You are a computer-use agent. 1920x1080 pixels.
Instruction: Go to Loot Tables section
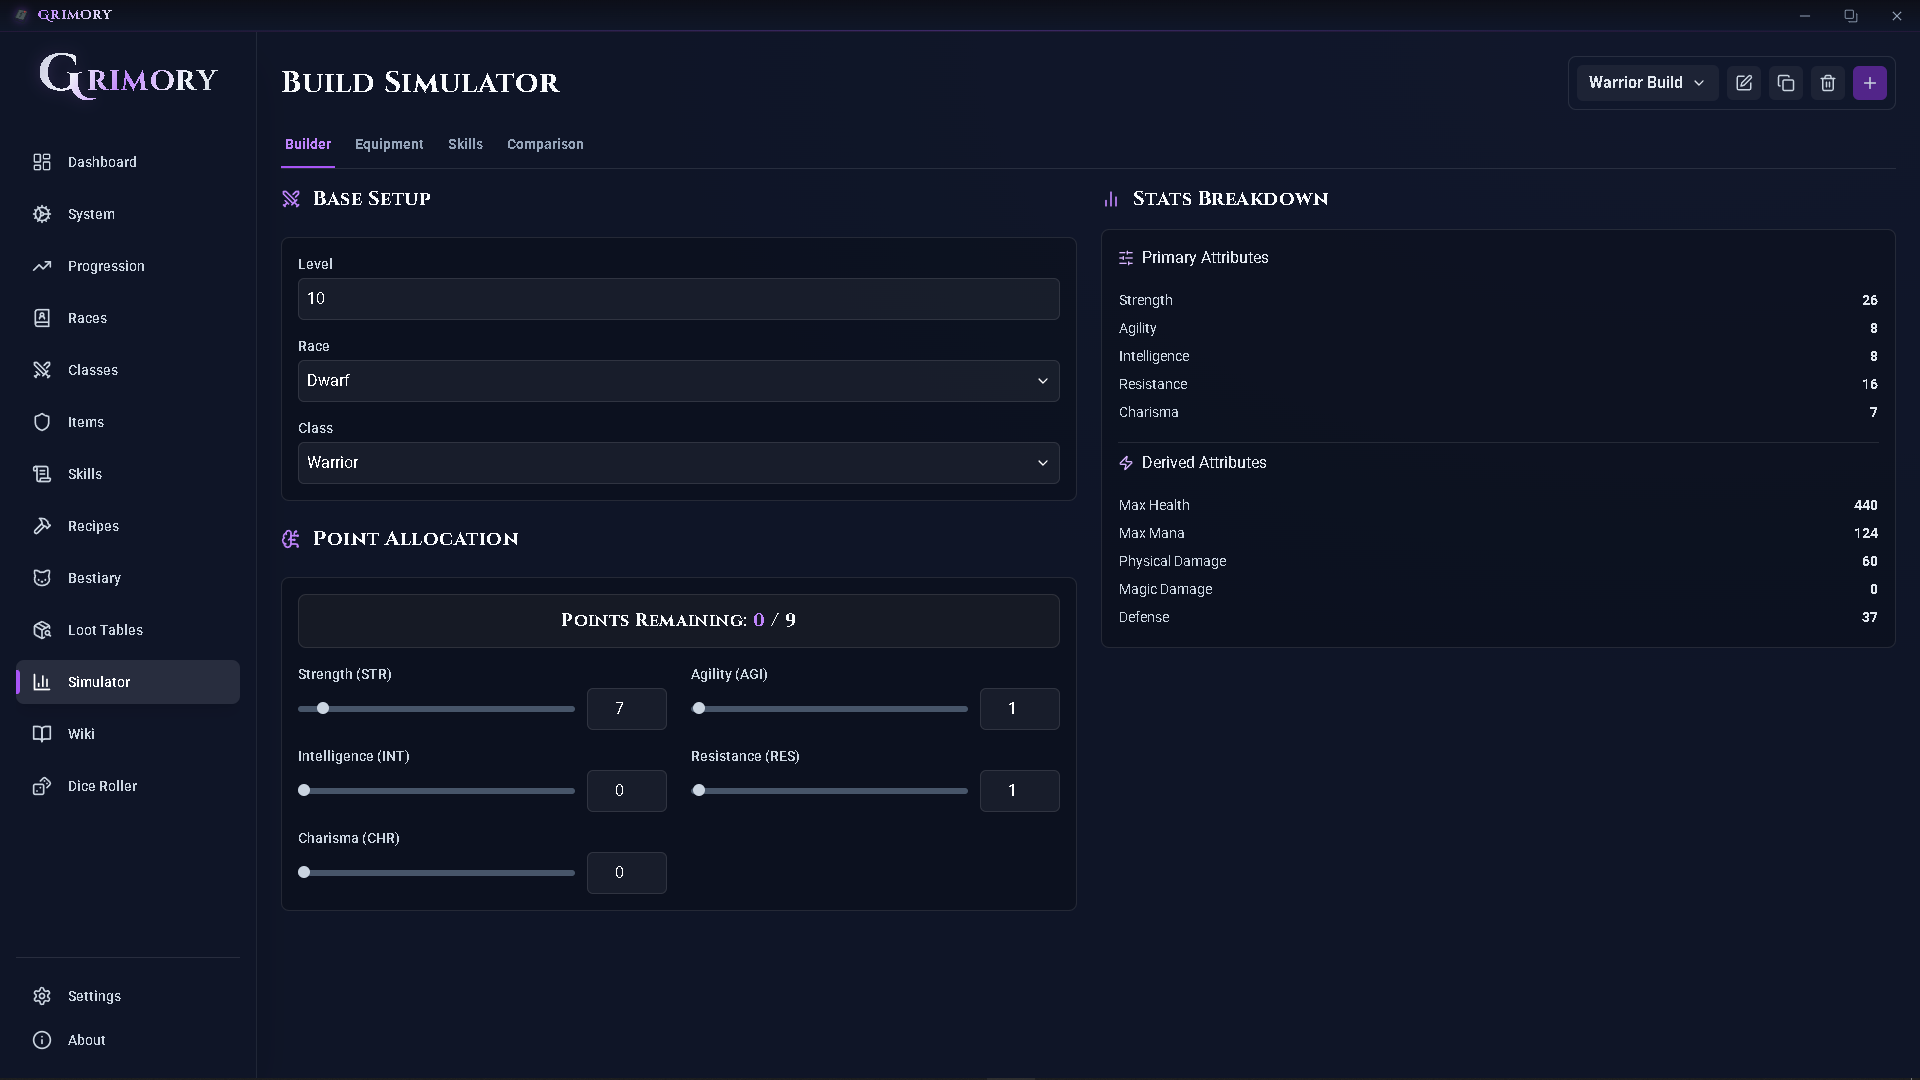click(105, 630)
